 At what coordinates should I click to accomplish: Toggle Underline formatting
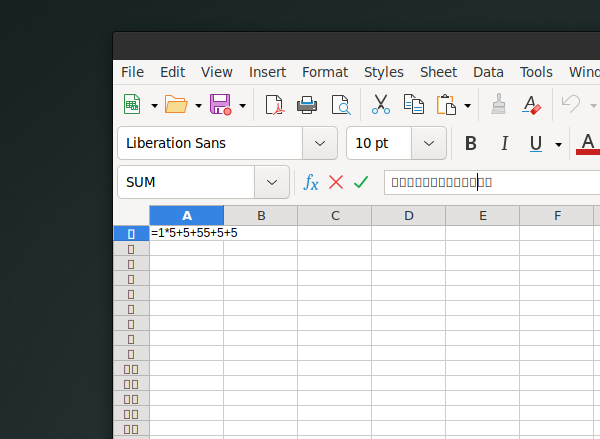coord(536,143)
